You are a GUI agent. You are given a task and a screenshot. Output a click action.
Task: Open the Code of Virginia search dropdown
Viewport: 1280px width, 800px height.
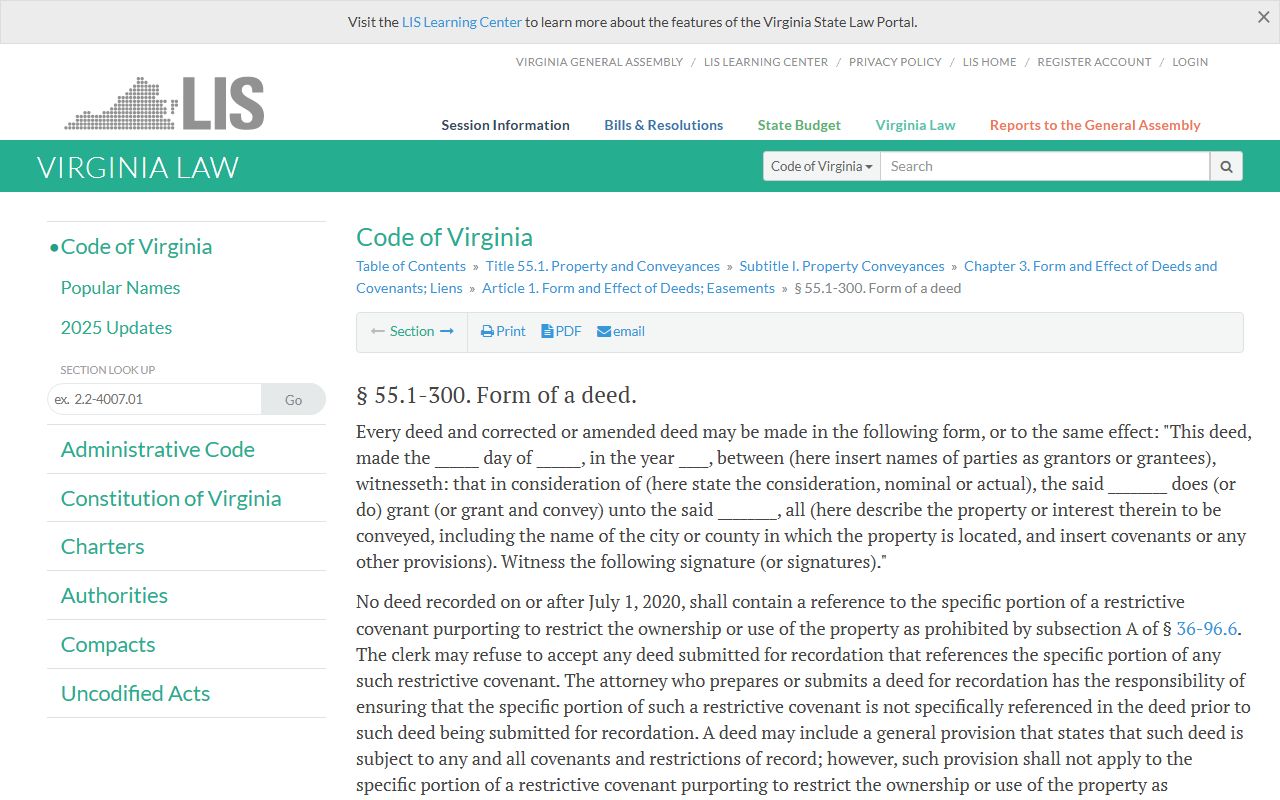[821, 166]
